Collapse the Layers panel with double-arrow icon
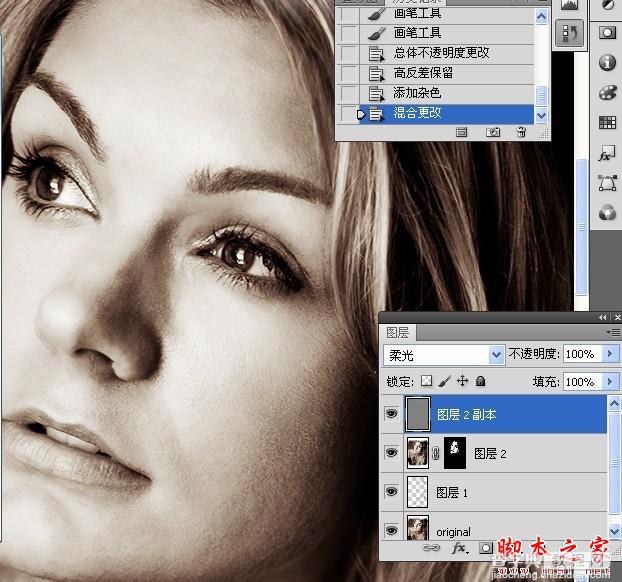This screenshot has height=582, width=622. tap(603, 317)
